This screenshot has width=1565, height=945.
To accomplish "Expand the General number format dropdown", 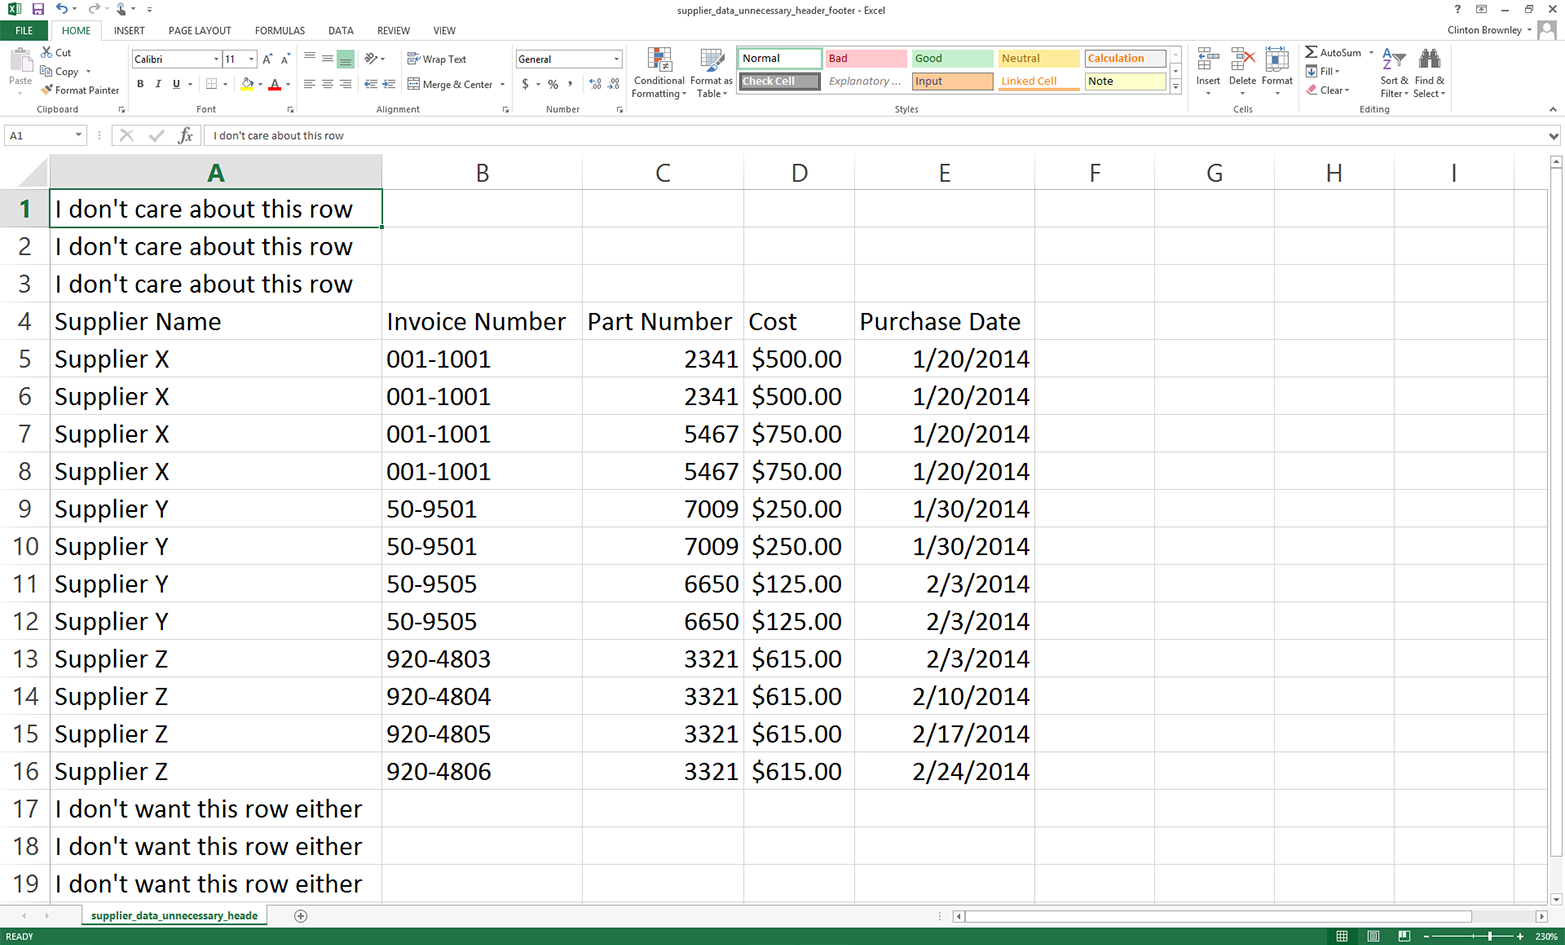I will pyautogui.click(x=616, y=59).
